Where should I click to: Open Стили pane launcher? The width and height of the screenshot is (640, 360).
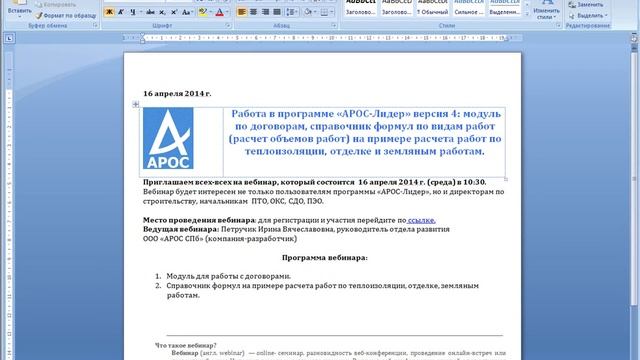(x=558, y=25)
